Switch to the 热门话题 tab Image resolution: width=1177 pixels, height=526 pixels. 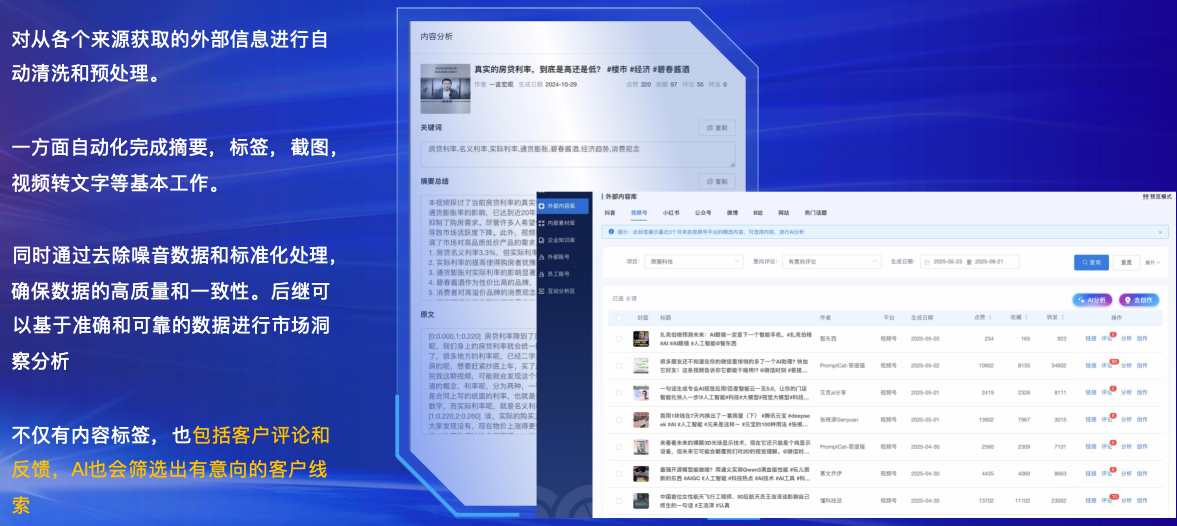pyautogui.click(x=815, y=213)
